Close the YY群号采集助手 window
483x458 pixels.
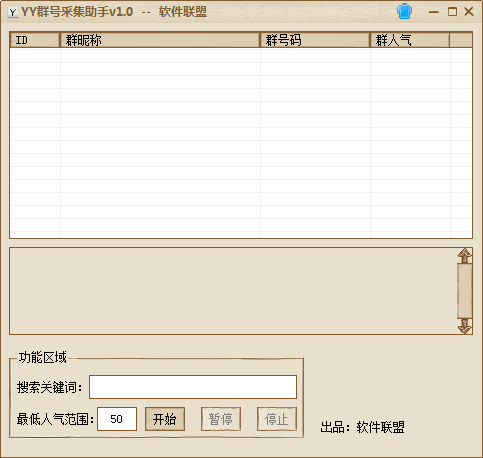469,12
